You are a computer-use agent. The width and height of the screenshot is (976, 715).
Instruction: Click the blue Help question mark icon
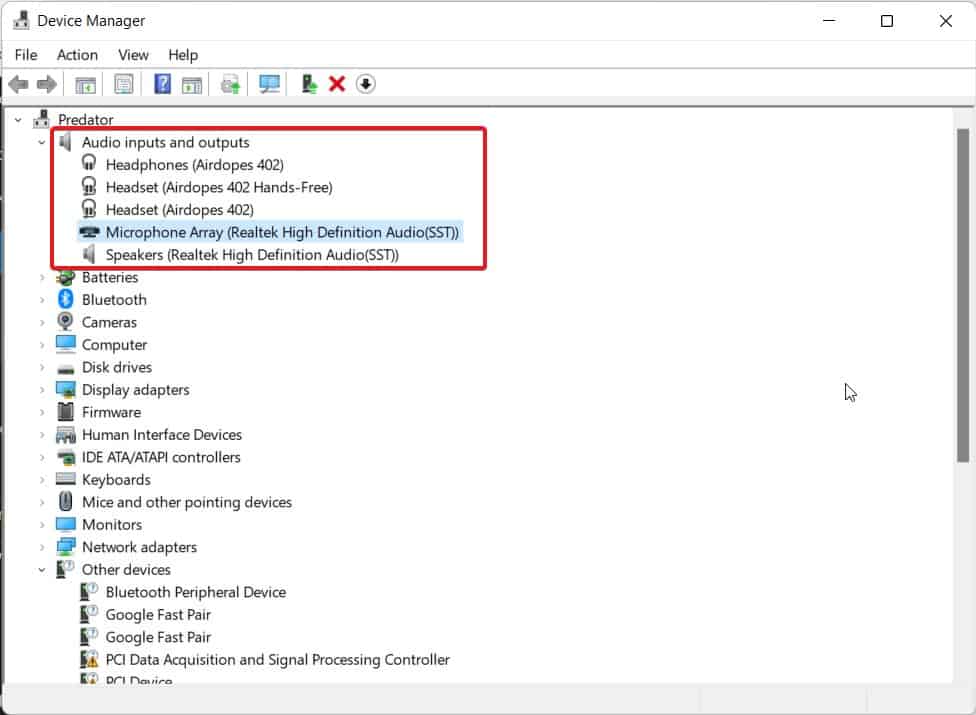click(x=162, y=84)
